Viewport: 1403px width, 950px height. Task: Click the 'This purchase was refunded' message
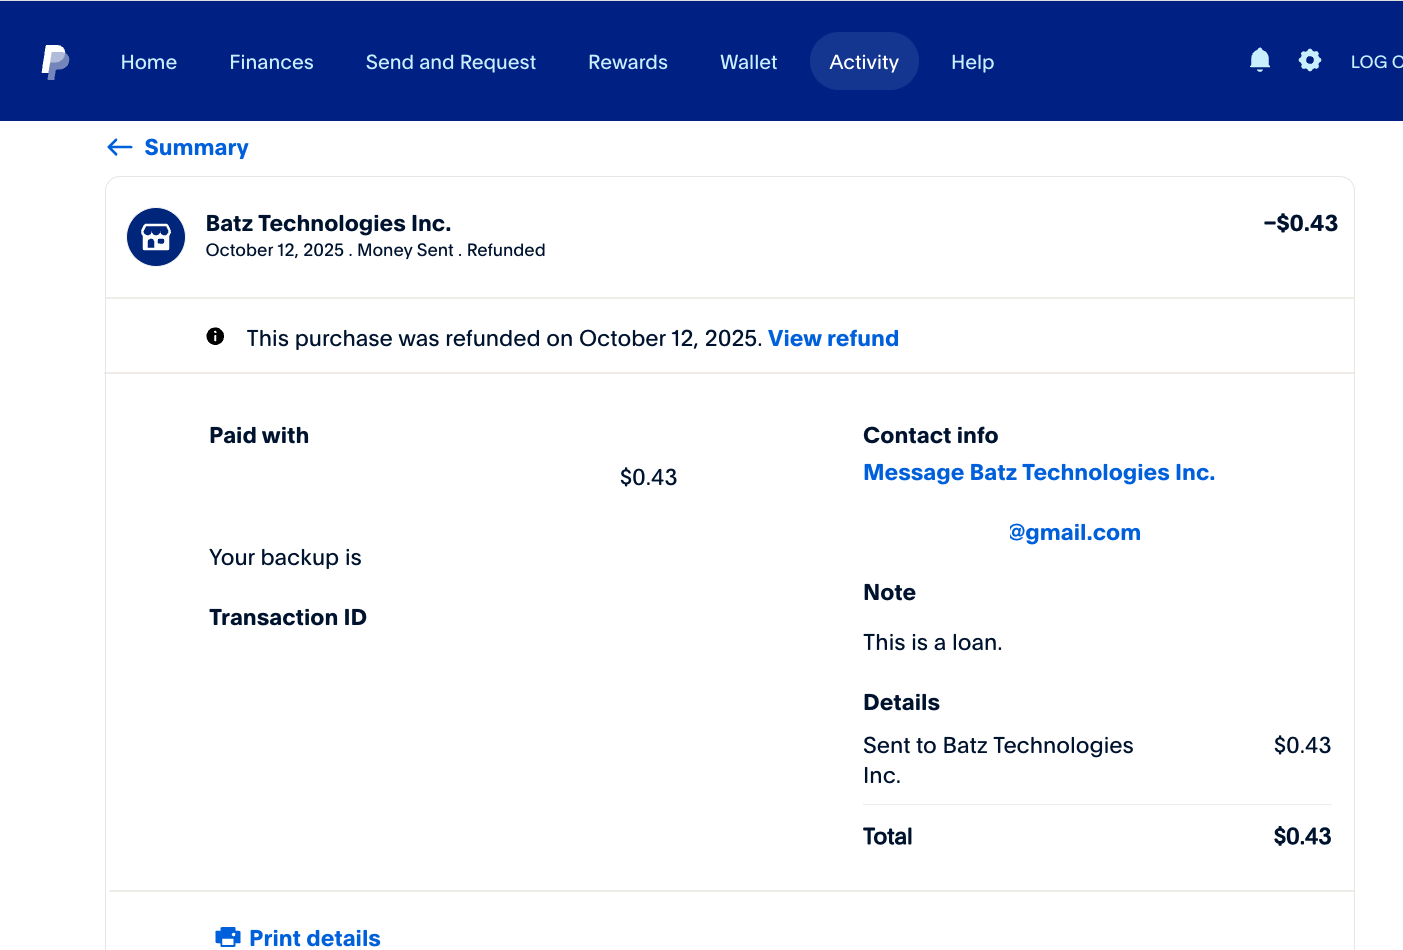tap(504, 338)
